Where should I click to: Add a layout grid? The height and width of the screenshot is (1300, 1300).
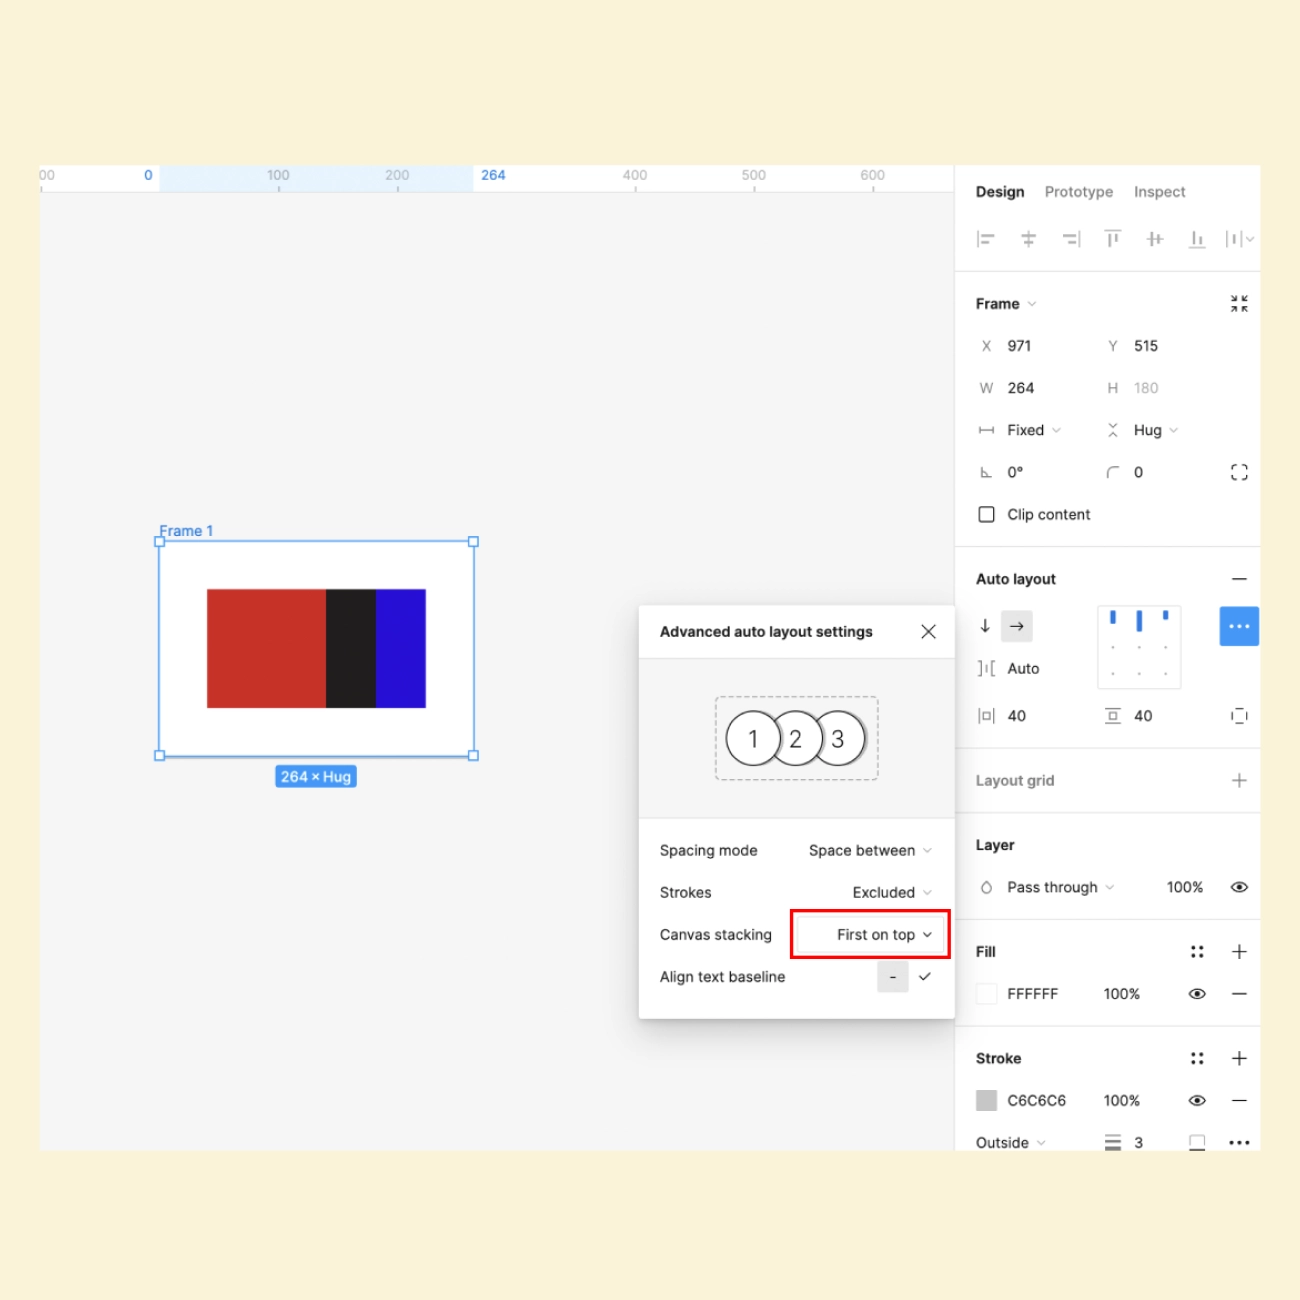(x=1239, y=780)
